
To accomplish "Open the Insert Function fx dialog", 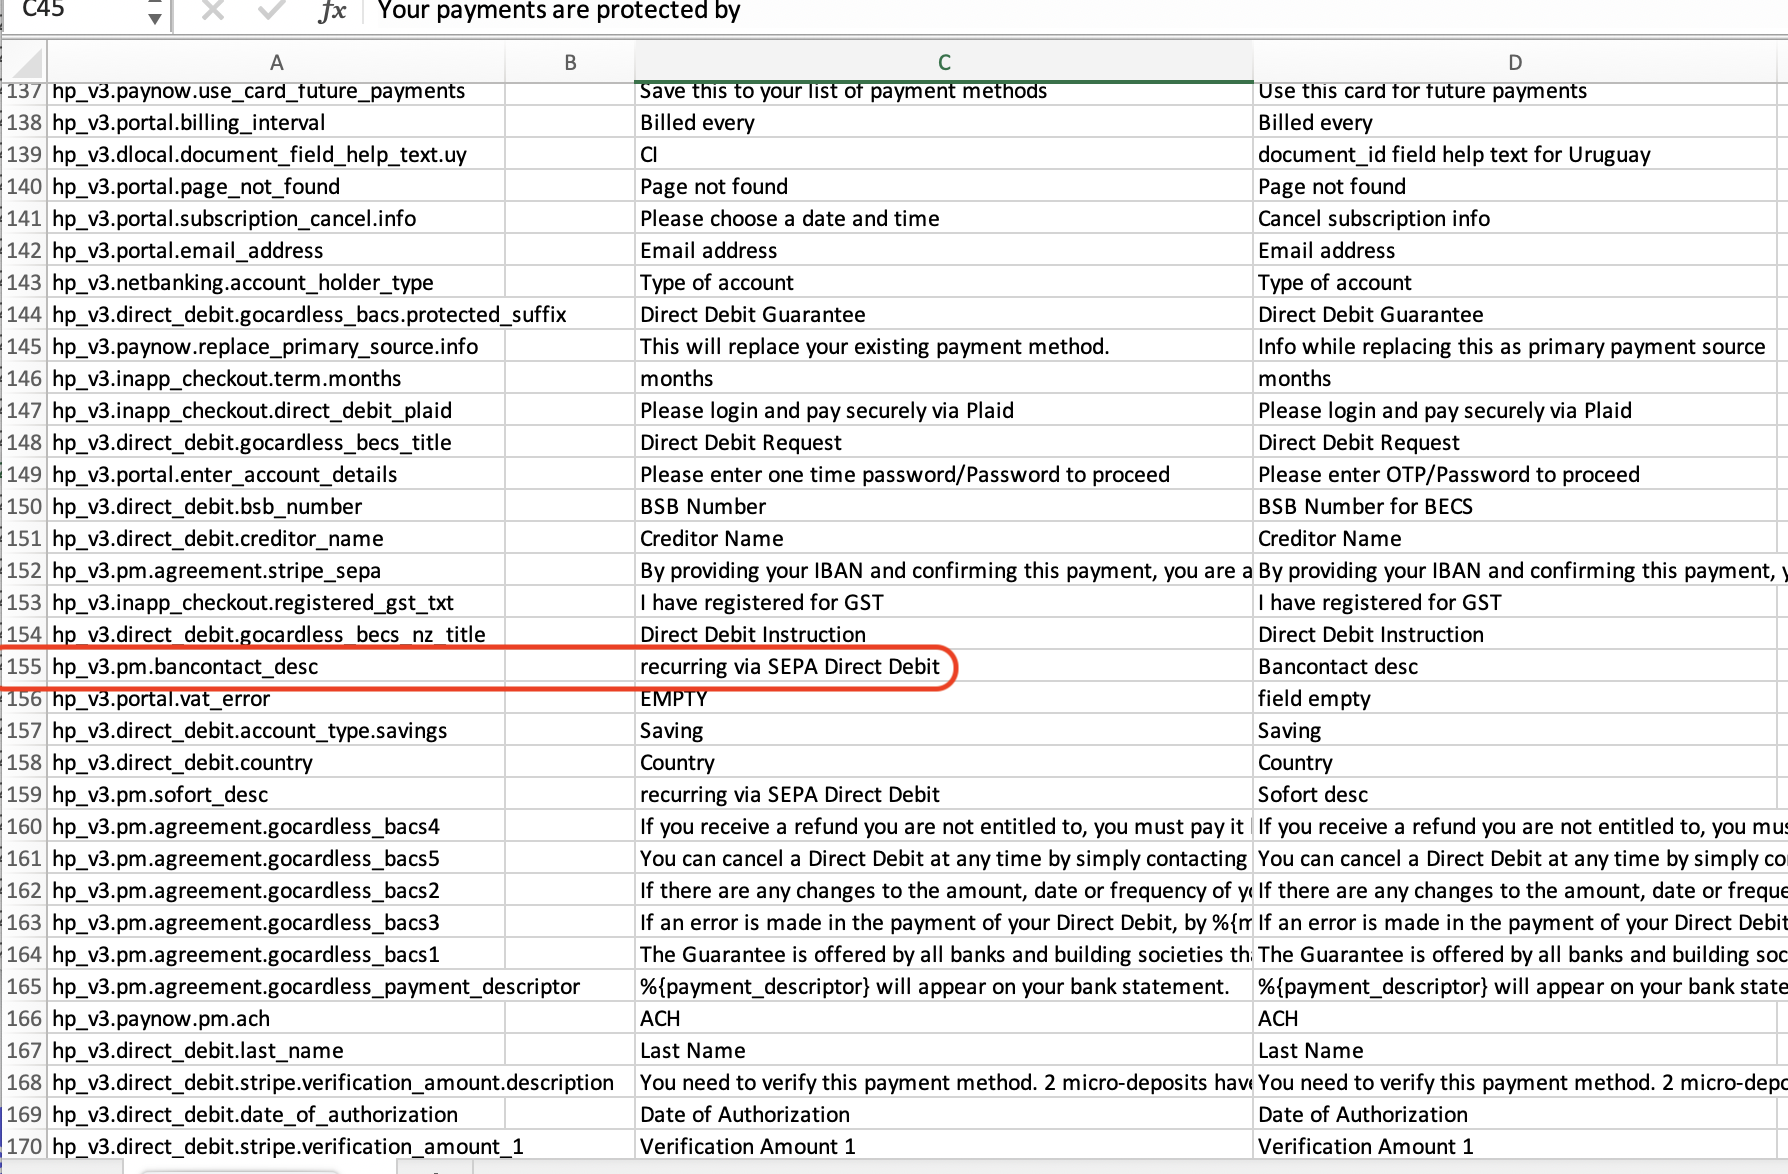I will [x=332, y=11].
